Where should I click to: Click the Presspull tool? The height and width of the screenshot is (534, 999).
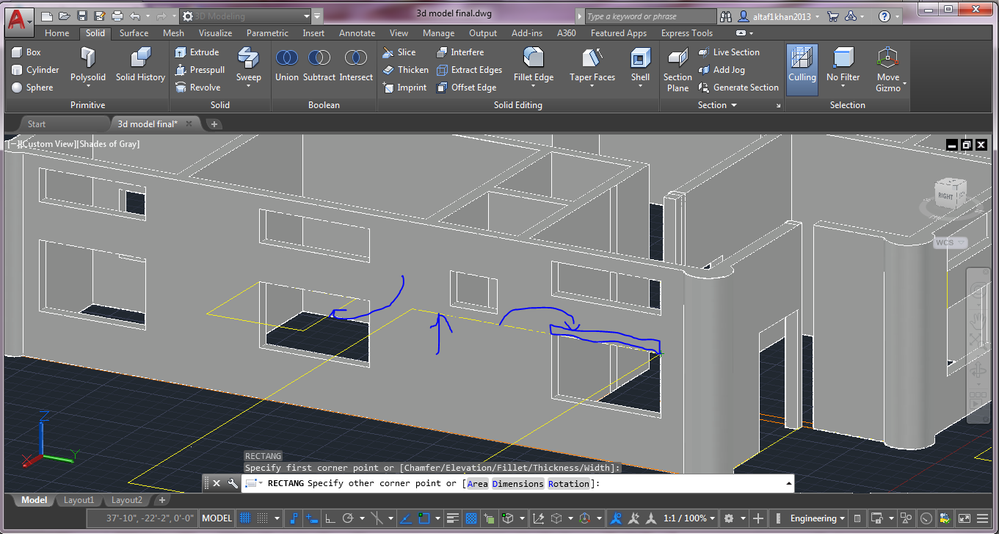click(x=199, y=70)
